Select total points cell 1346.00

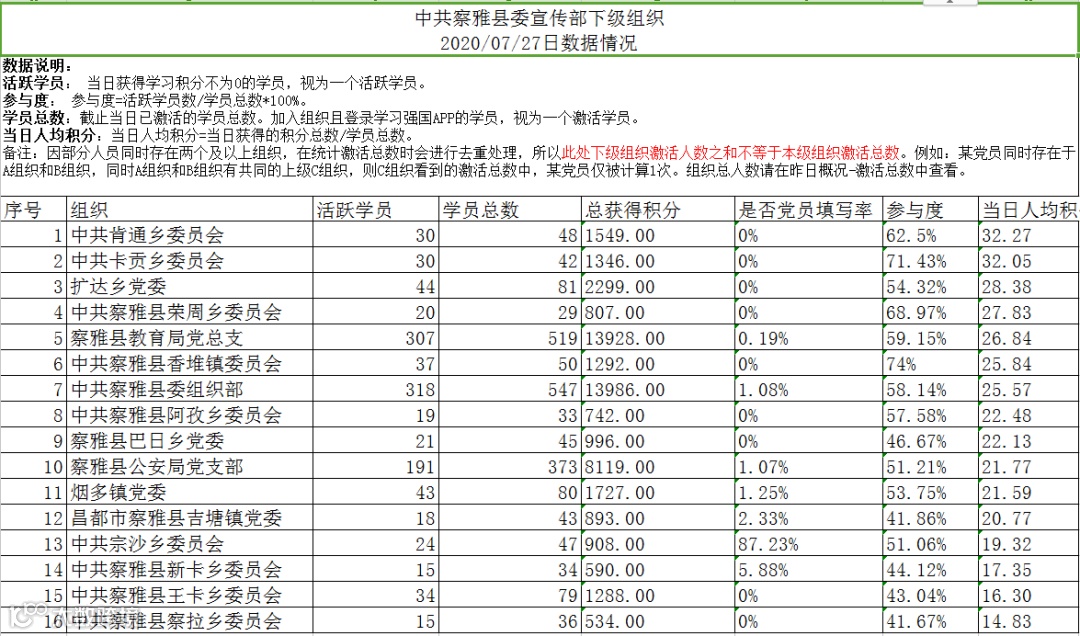point(658,261)
